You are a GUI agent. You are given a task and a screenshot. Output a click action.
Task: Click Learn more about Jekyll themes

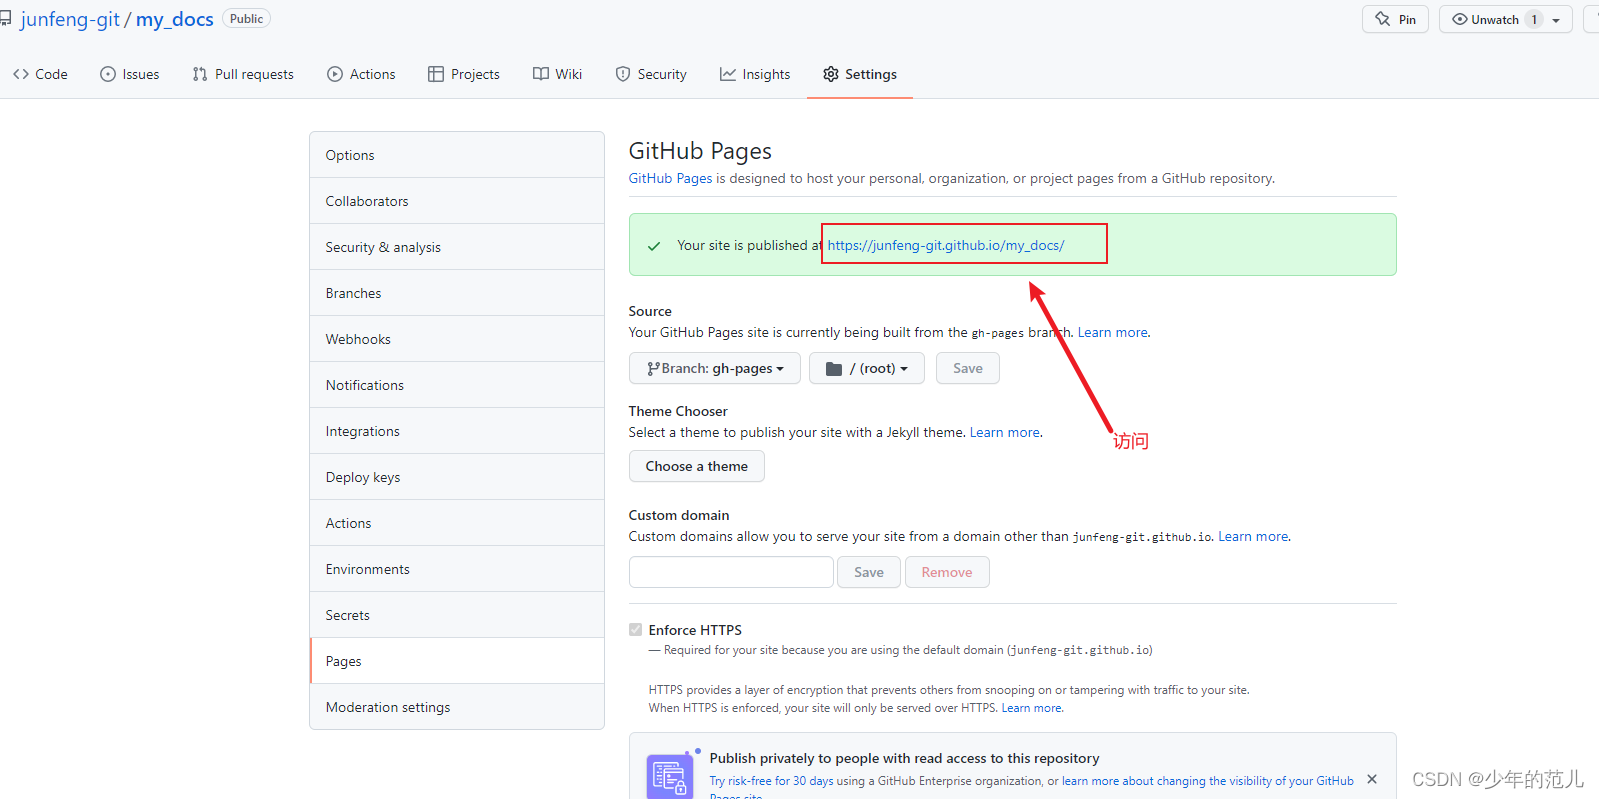tap(1004, 432)
